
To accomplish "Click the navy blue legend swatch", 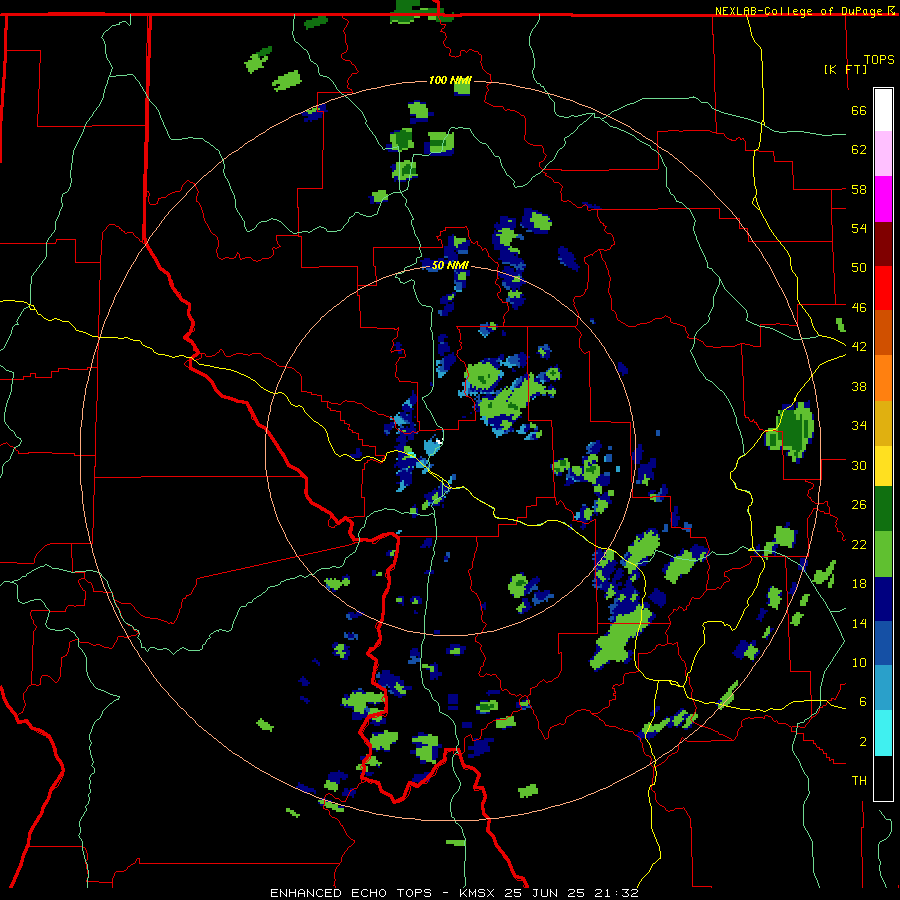I will click(x=883, y=599).
